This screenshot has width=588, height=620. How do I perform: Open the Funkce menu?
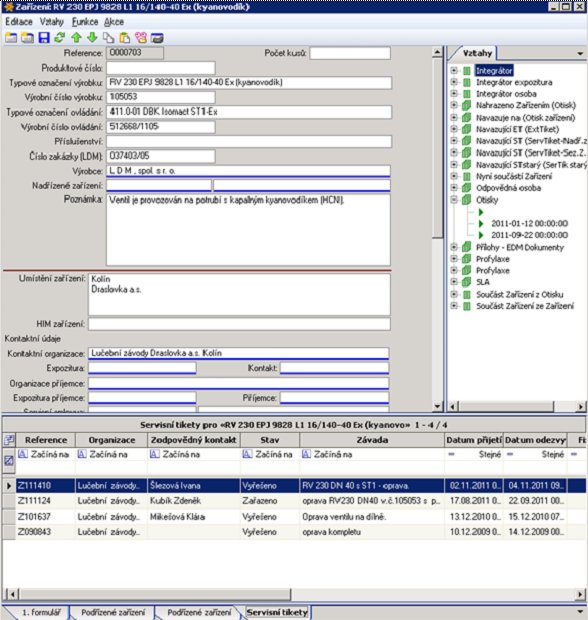pos(85,22)
